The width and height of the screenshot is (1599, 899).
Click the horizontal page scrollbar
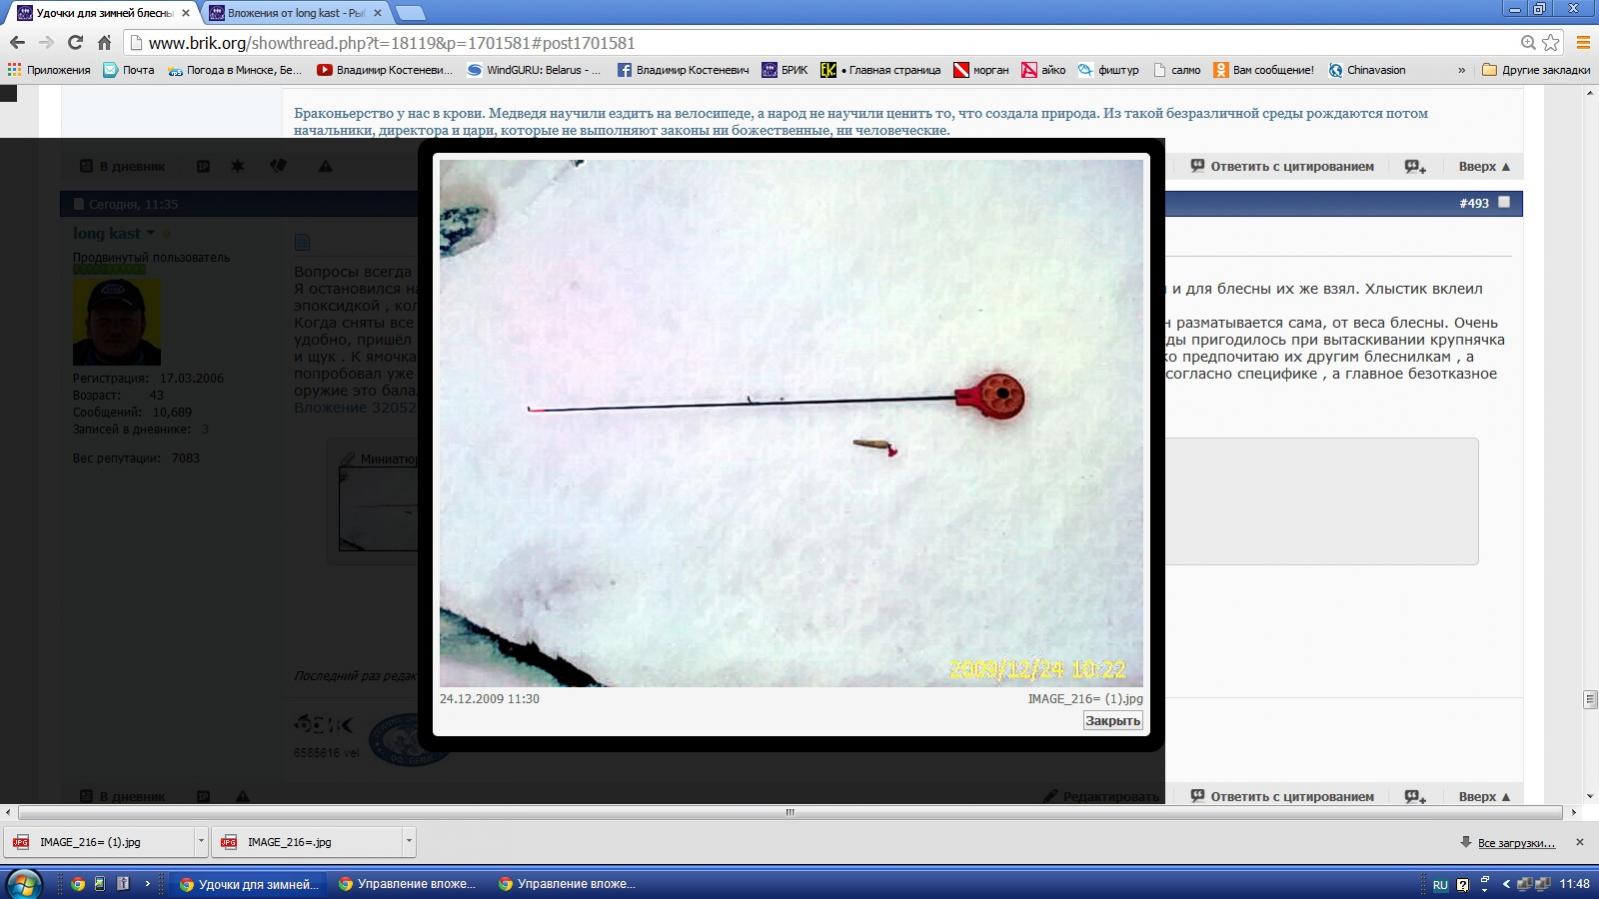[x=789, y=812]
